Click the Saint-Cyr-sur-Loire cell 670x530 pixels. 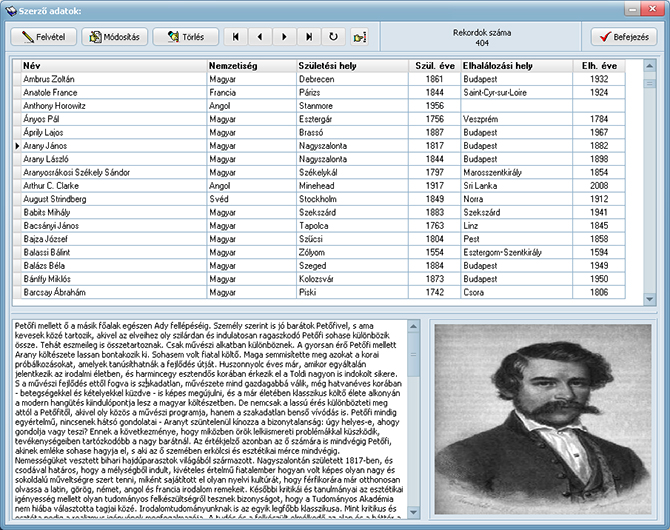tap(517, 92)
